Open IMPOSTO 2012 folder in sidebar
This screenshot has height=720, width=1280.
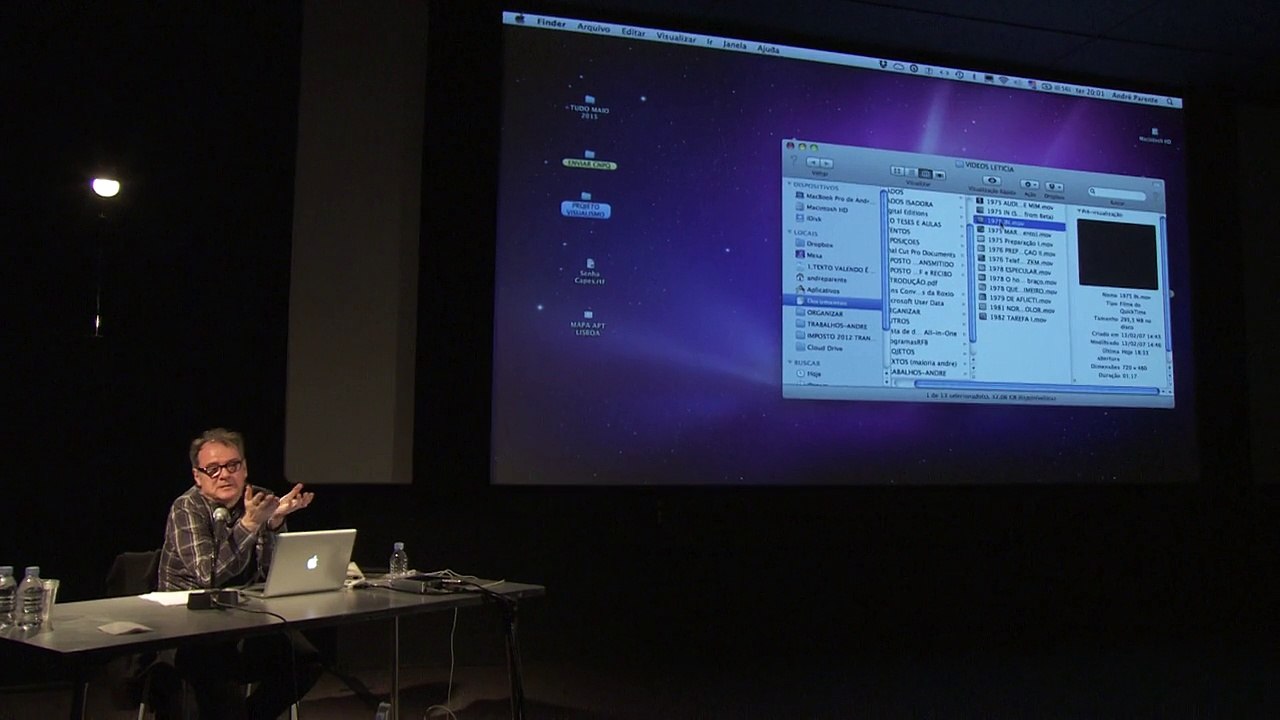[x=836, y=337]
